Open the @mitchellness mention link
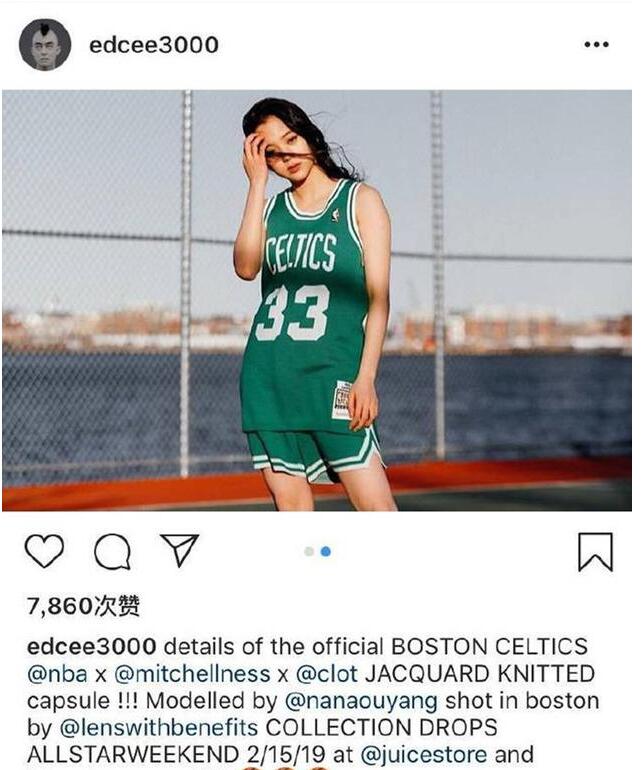The height and width of the screenshot is (770, 643). pos(192,674)
